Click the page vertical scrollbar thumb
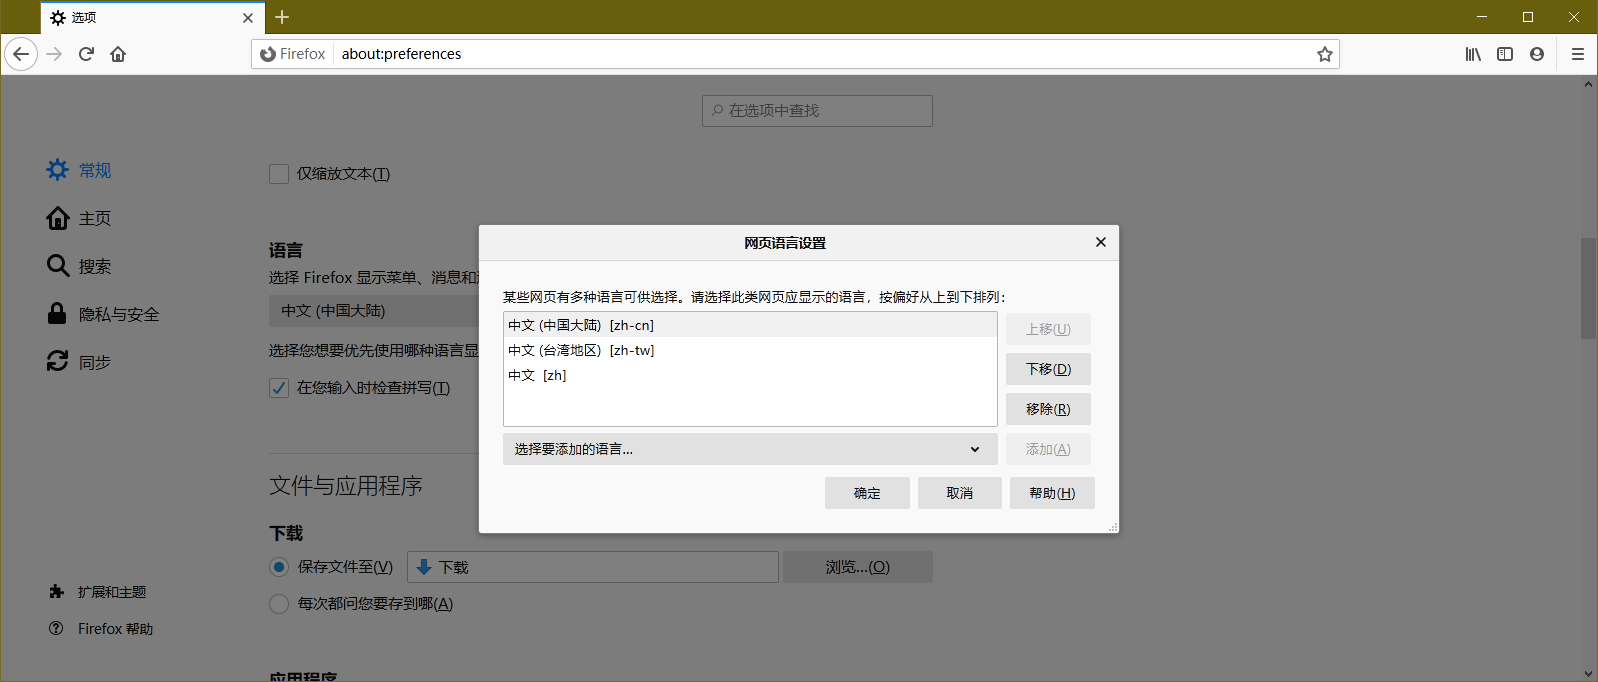 point(1588,288)
